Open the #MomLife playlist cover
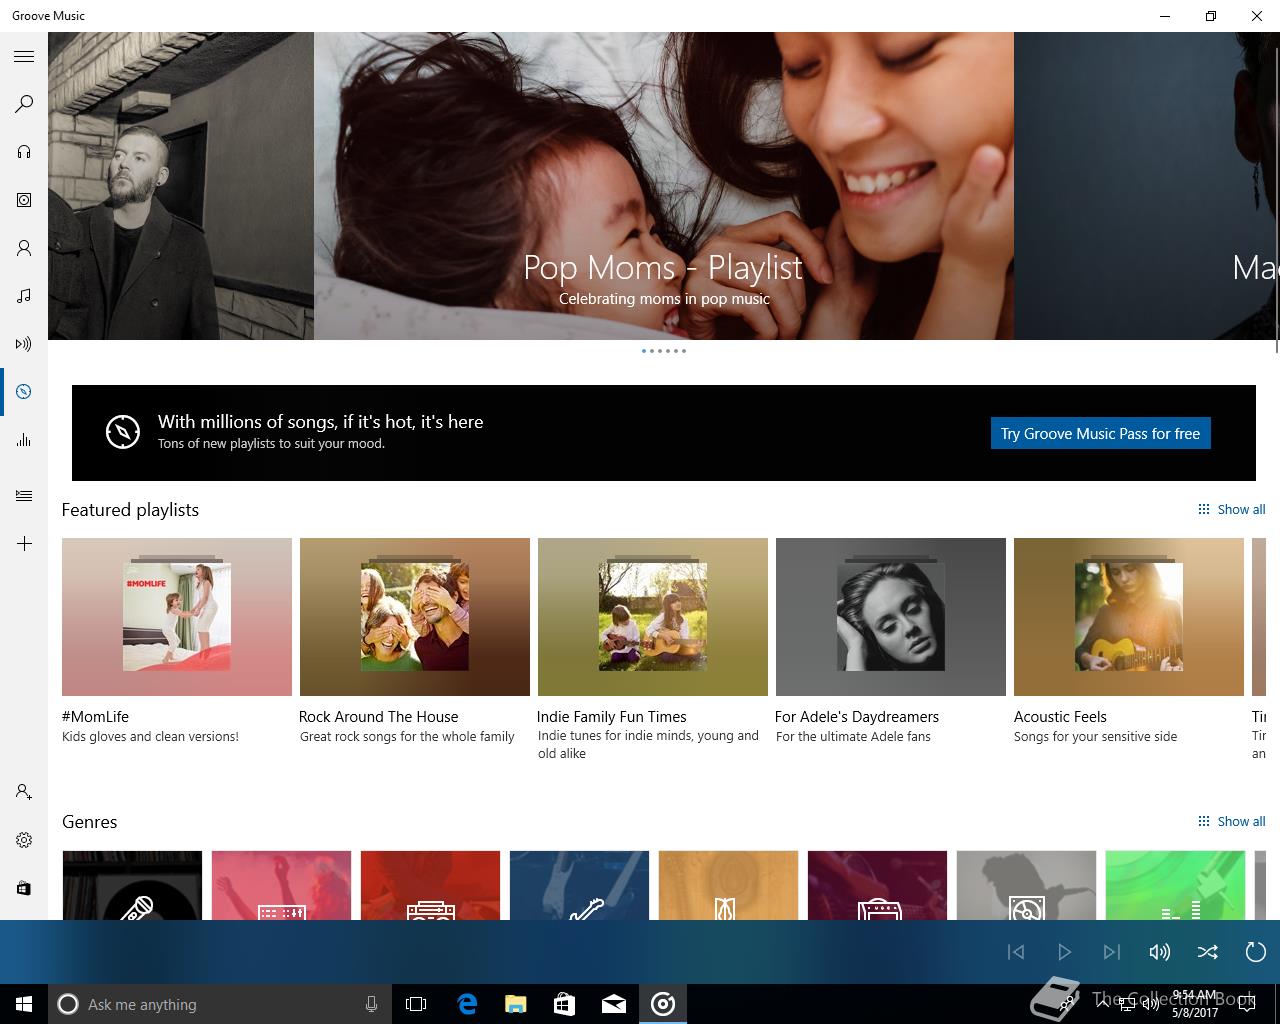Screen dimensions: 1280x1024 coord(177,617)
